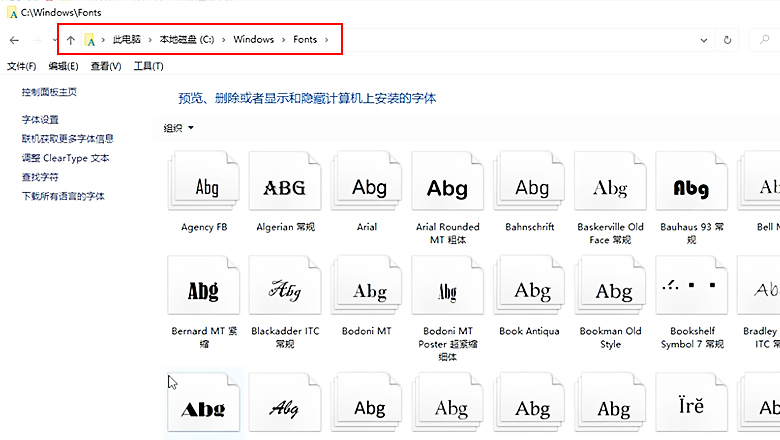The image size is (780, 440).
Task: Click 此电脑 in the breadcrumb path
Action: 127,40
